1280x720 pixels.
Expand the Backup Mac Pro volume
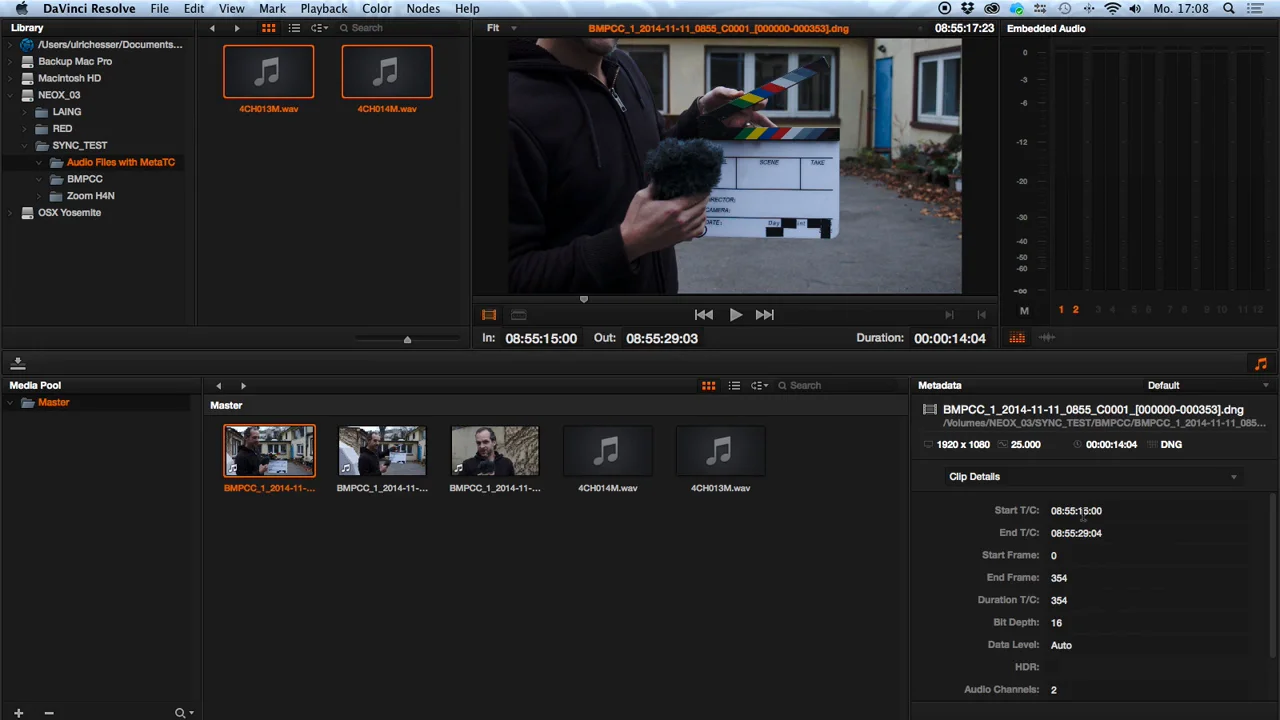click(10, 61)
